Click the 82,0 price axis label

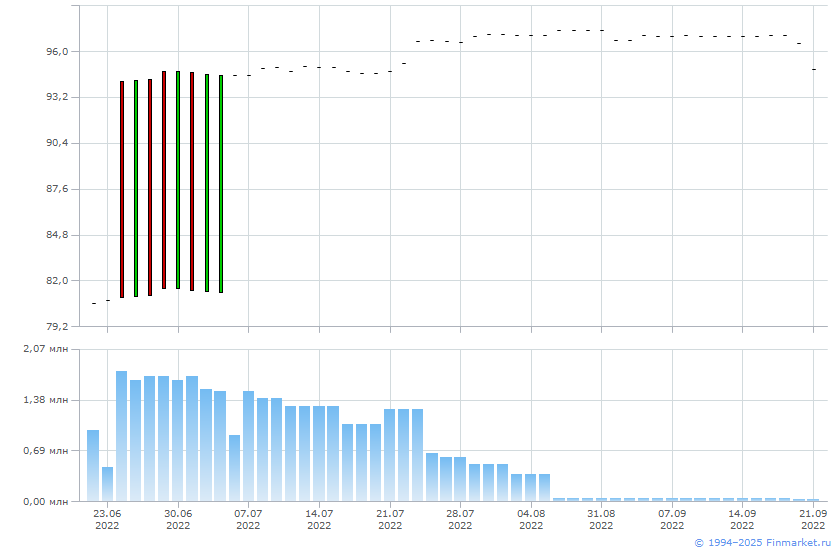click(57, 281)
